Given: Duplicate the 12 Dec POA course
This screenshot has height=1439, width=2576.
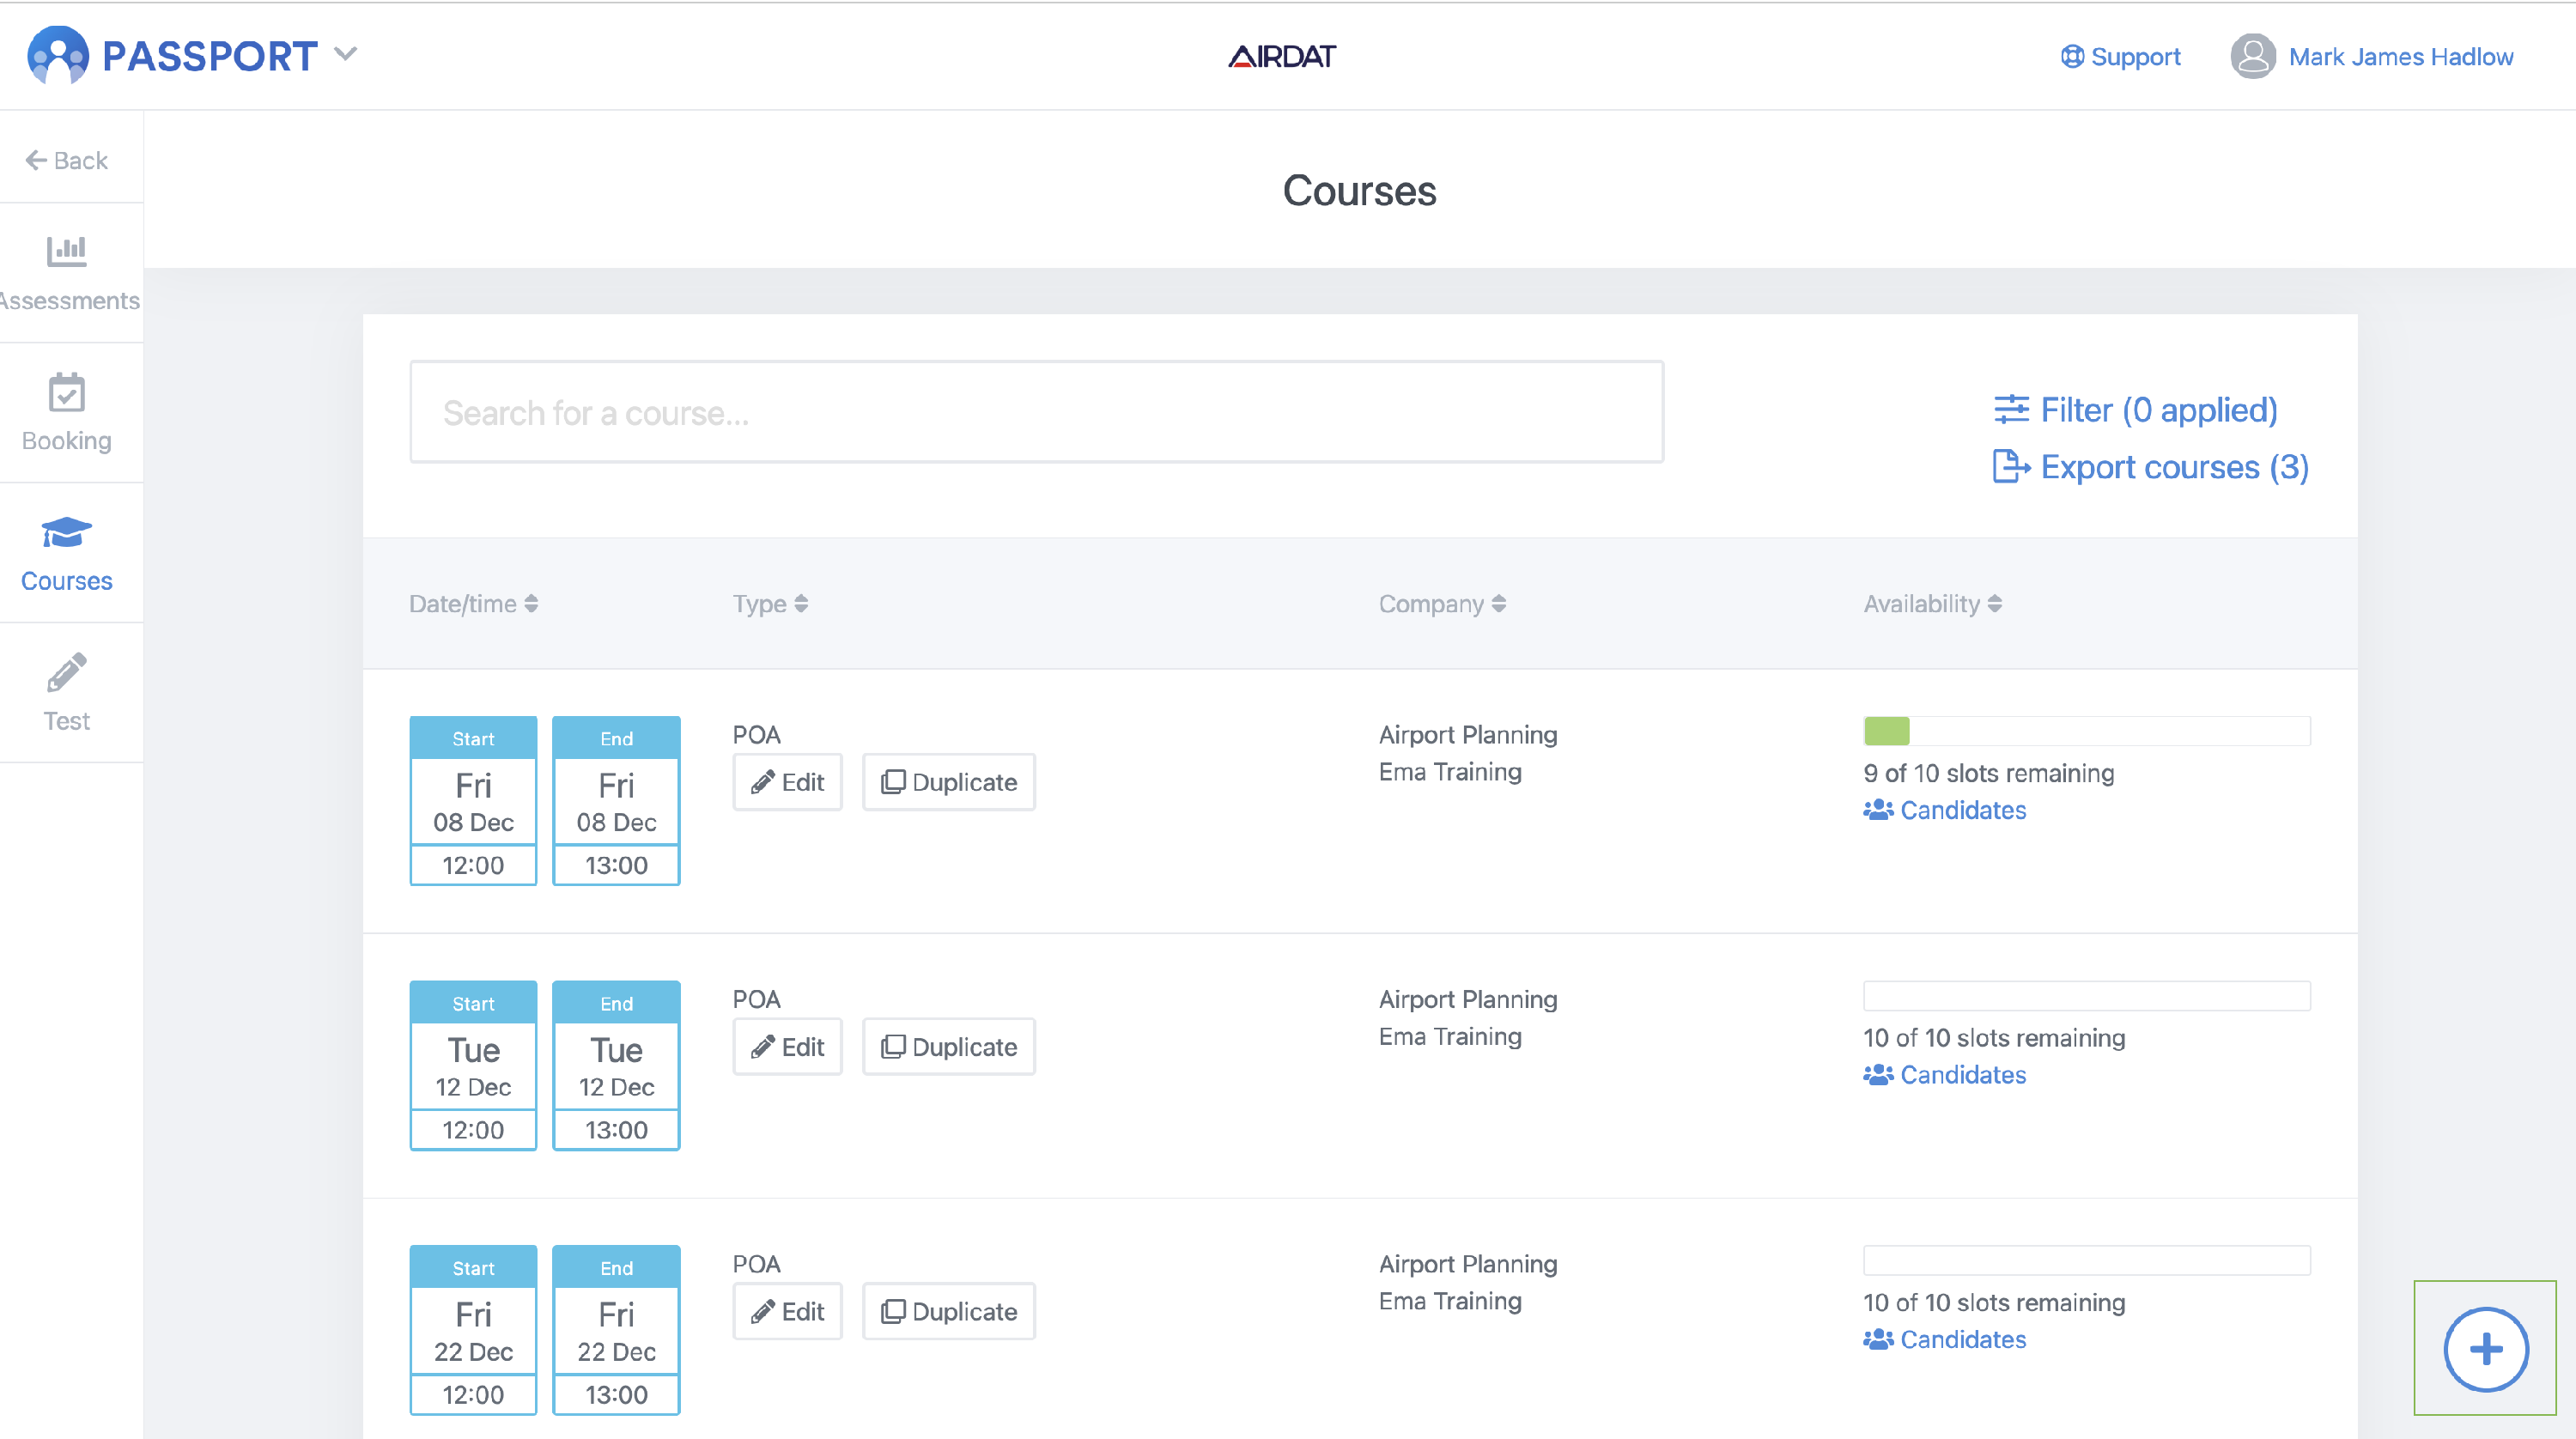Looking at the screenshot, I should (x=948, y=1047).
